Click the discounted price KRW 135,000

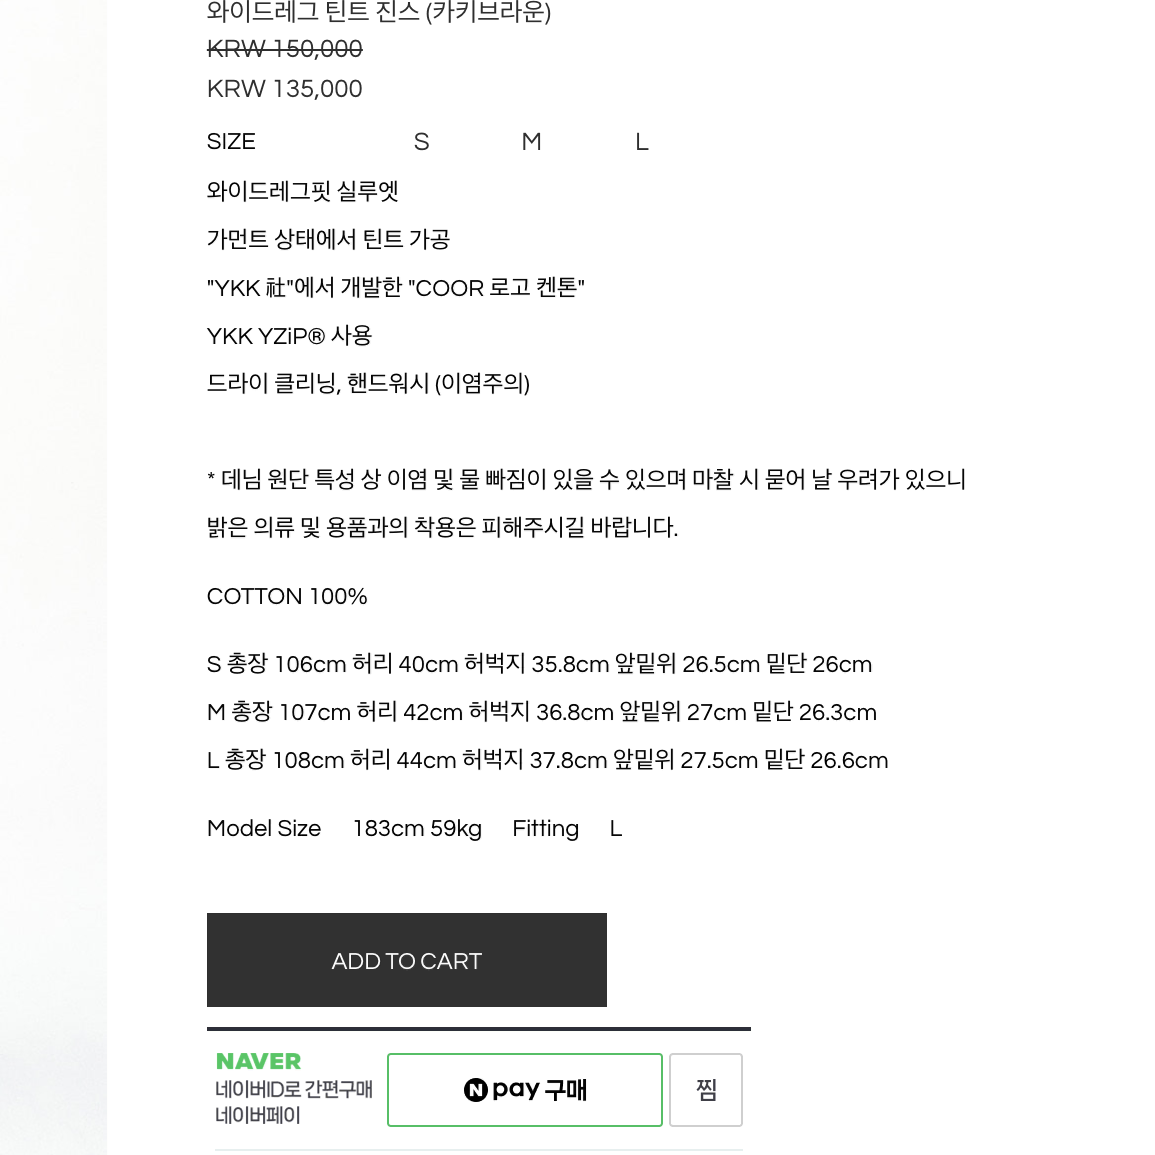tap(284, 88)
